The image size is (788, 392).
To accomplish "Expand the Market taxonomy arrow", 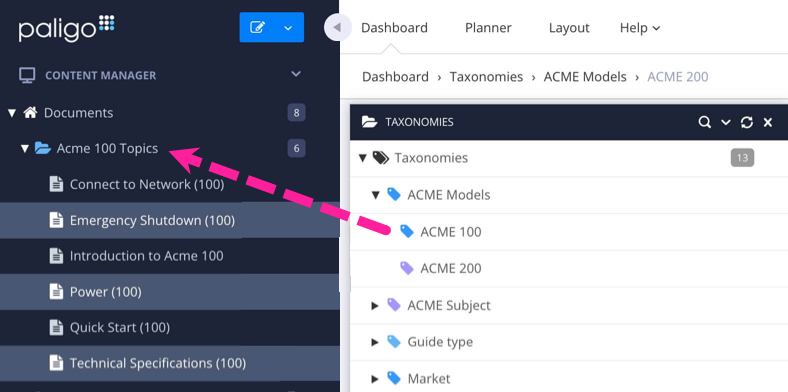I will [374, 379].
